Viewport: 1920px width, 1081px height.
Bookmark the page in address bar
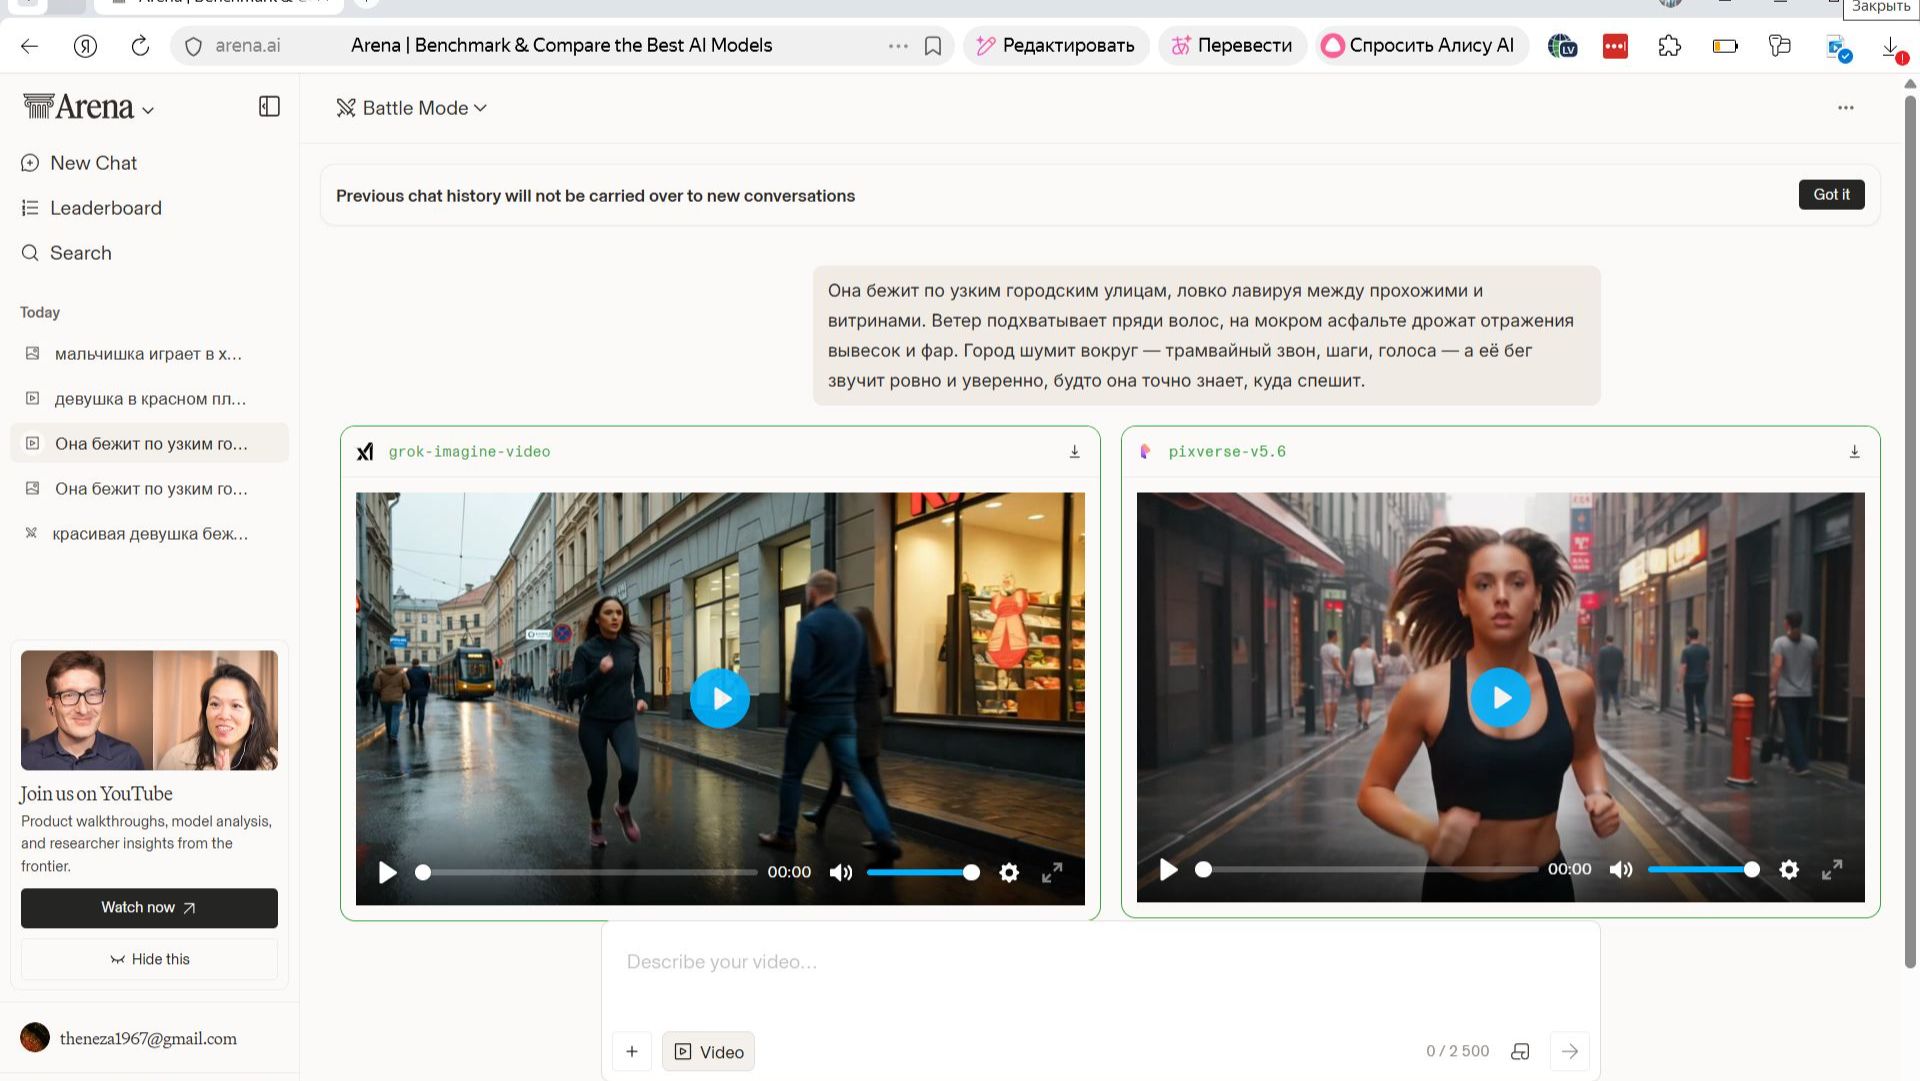[x=932, y=46]
